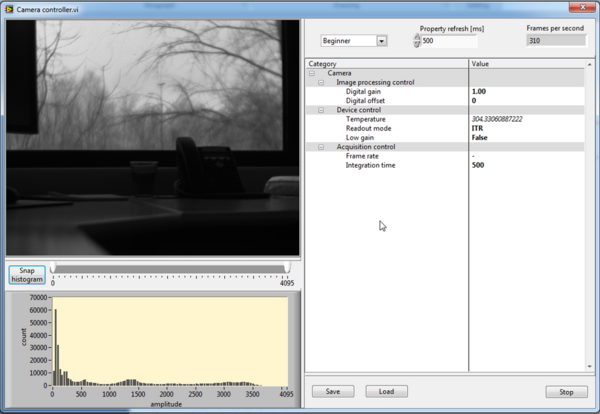
Task: Click the Digital offset value 0
Action: pyautogui.click(x=474, y=101)
